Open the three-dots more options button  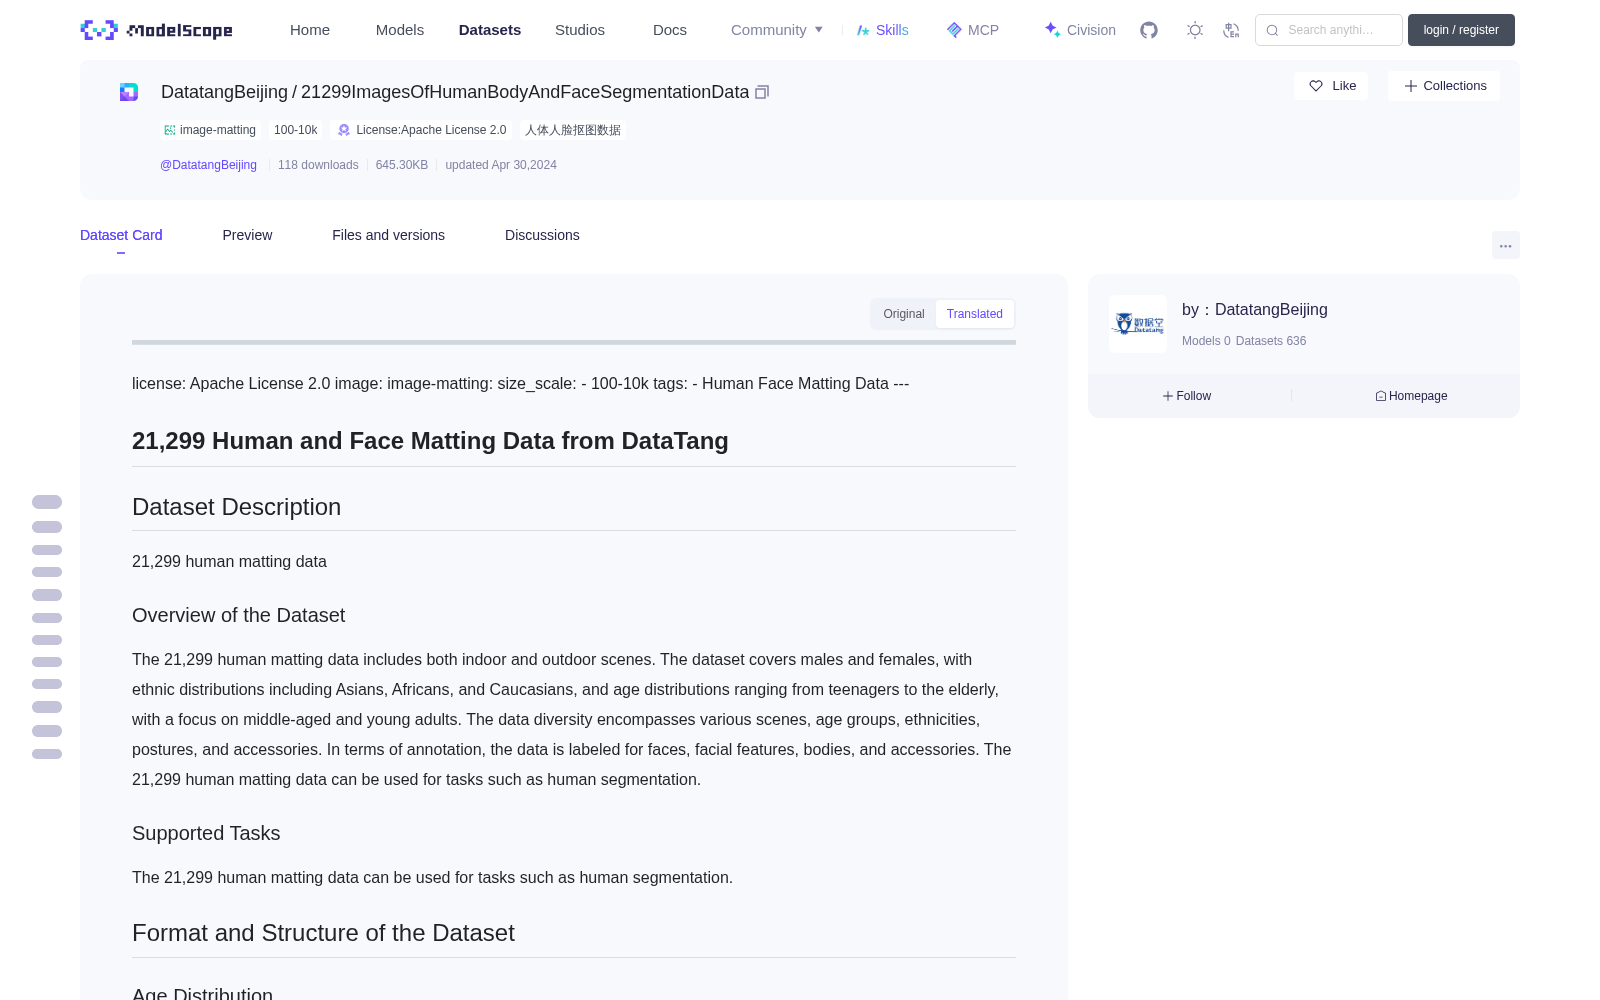tap(1506, 245)
